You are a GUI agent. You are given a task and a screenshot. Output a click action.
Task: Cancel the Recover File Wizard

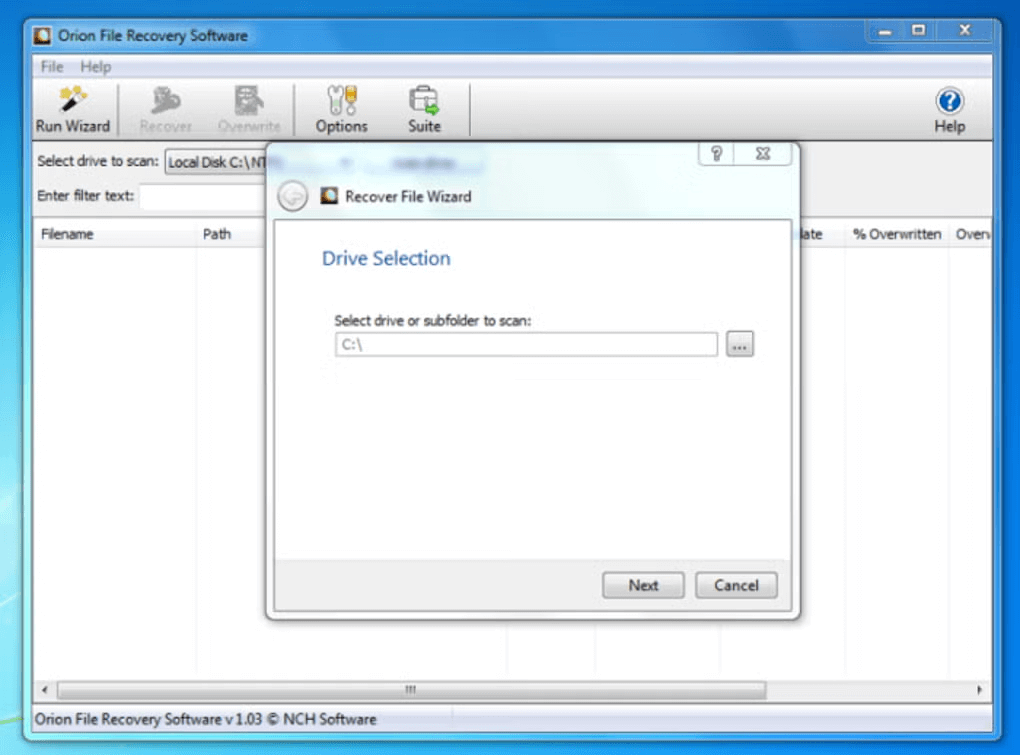(x=736, y=585)
